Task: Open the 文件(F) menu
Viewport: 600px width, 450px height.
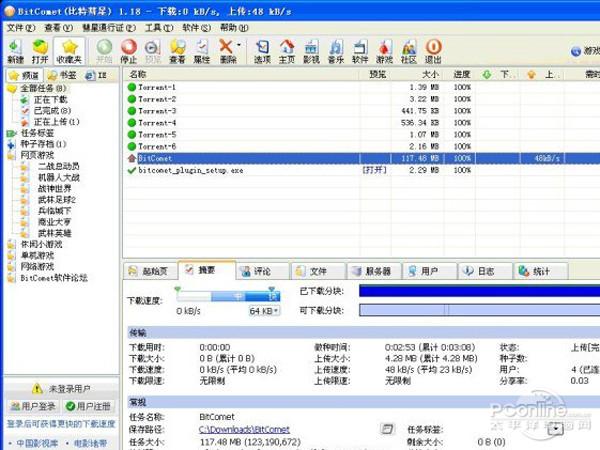Action: (x=20, y=27)
